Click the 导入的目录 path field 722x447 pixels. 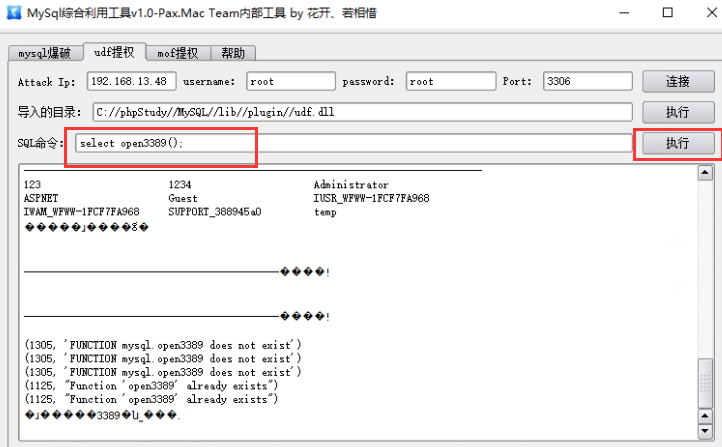click(362, 112)
